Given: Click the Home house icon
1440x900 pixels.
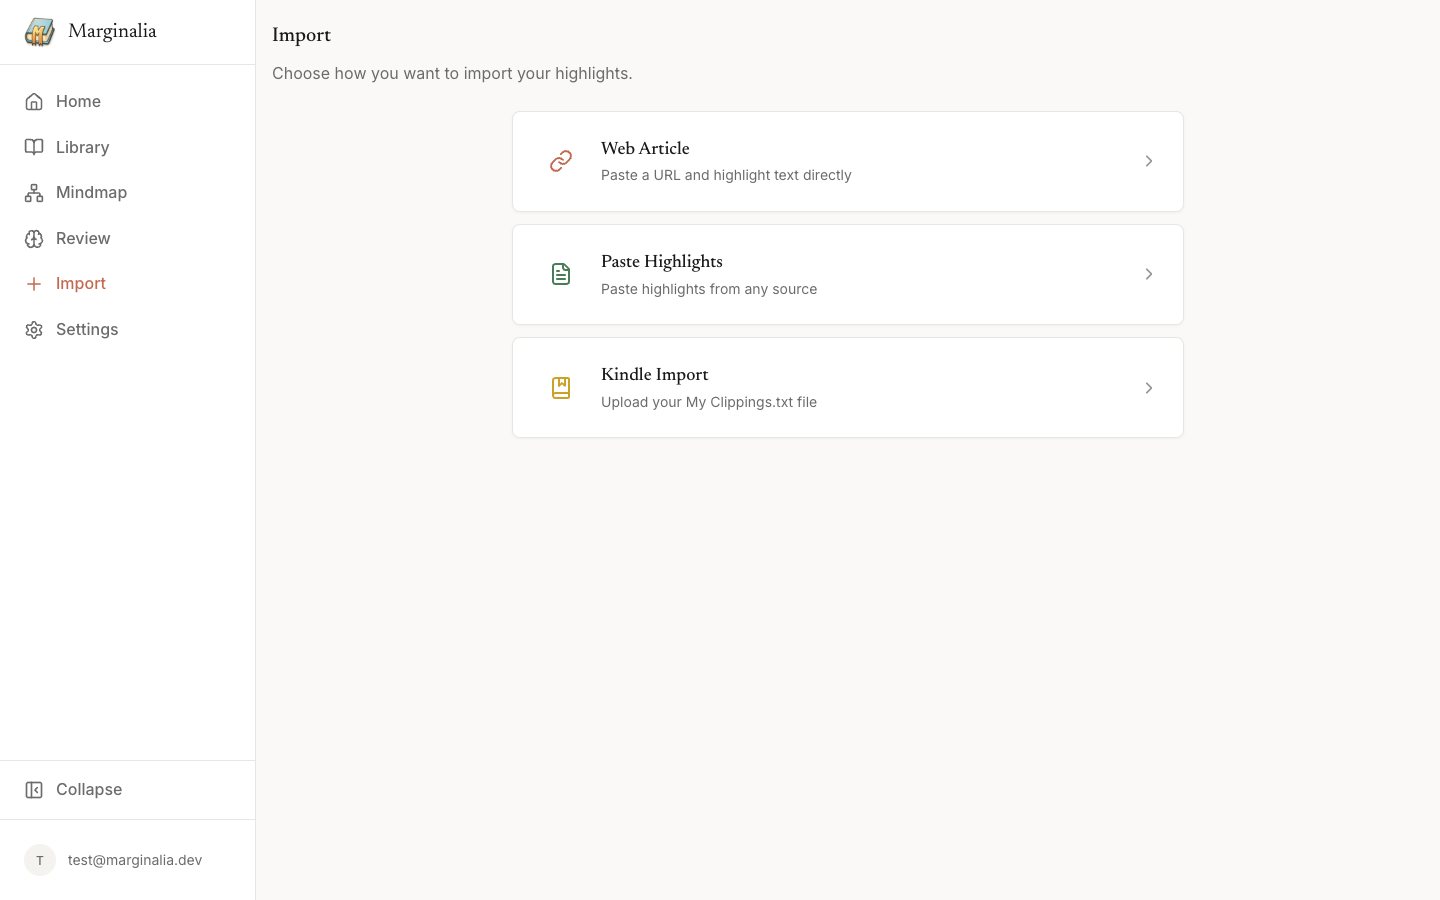Looking at the screenshot, I should 34,102.
